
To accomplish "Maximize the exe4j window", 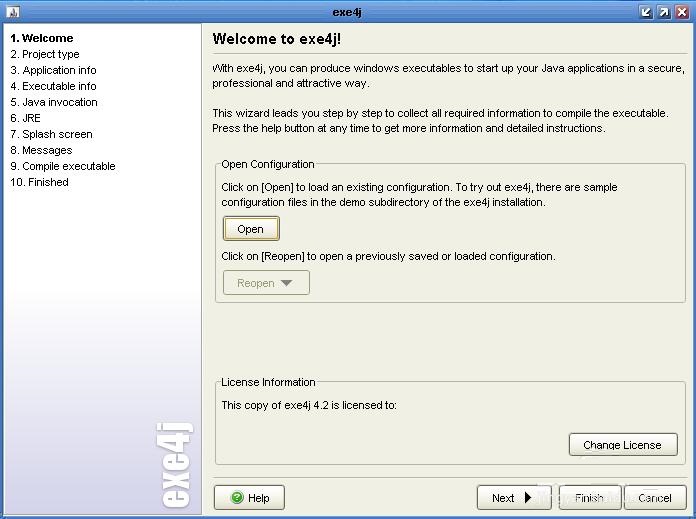I will pos(664,12).
